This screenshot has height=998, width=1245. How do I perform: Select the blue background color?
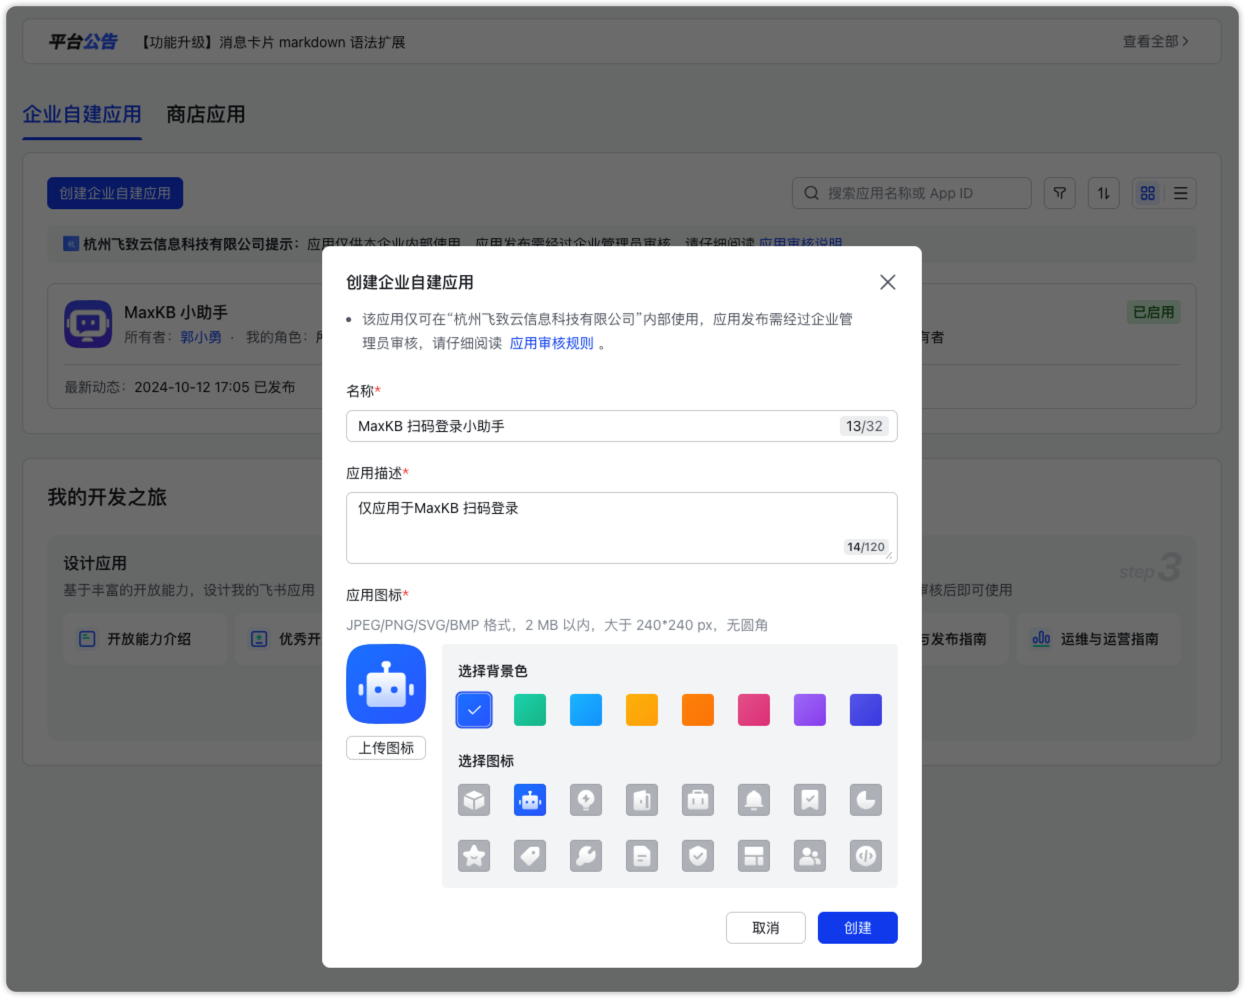(x=474, y=710)
